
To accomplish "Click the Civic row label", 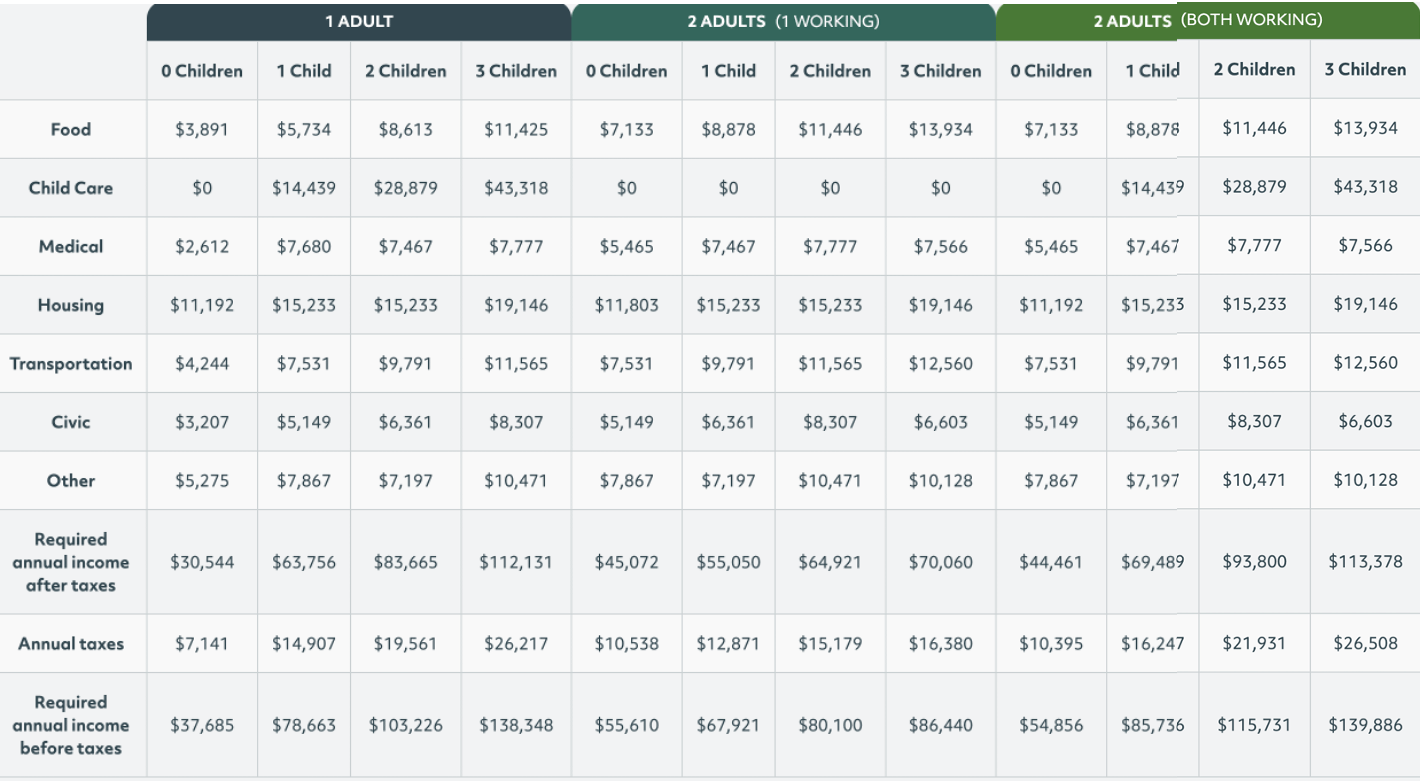I will pyautogui.click(x=71, y=422).
